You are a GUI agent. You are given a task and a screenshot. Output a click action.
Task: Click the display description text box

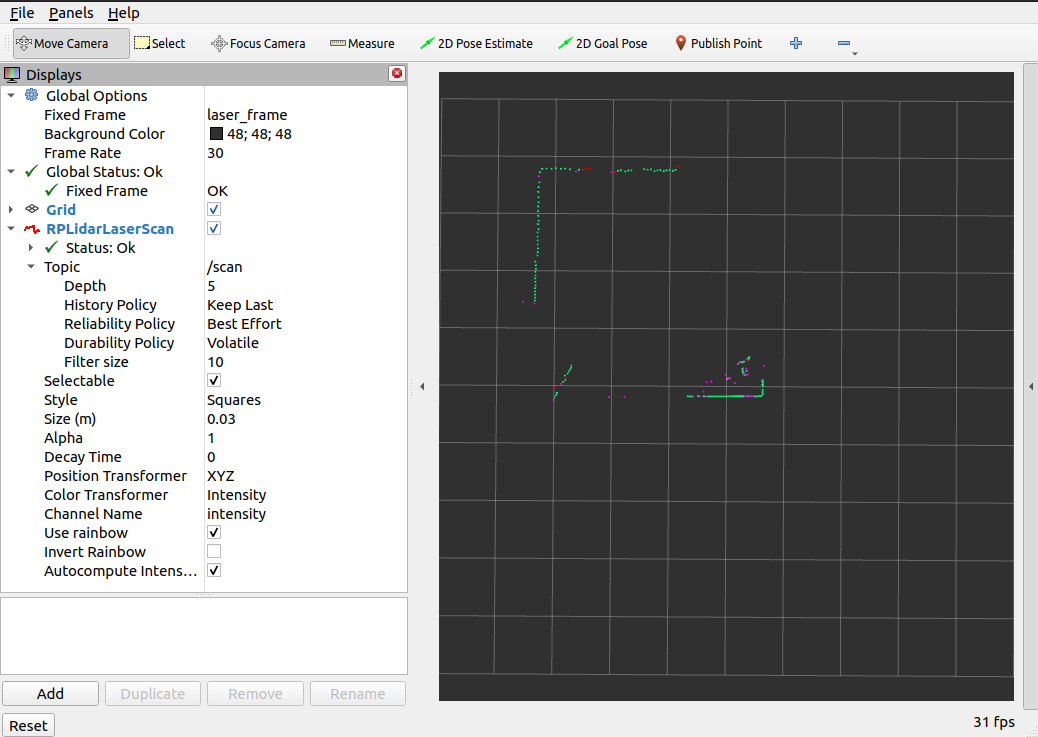pyautogui.click(x=204, y=636)
